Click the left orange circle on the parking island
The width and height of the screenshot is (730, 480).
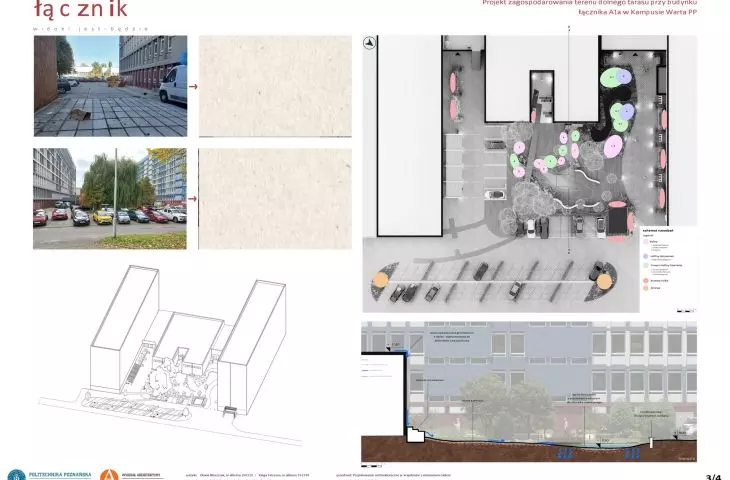point(380,280)
